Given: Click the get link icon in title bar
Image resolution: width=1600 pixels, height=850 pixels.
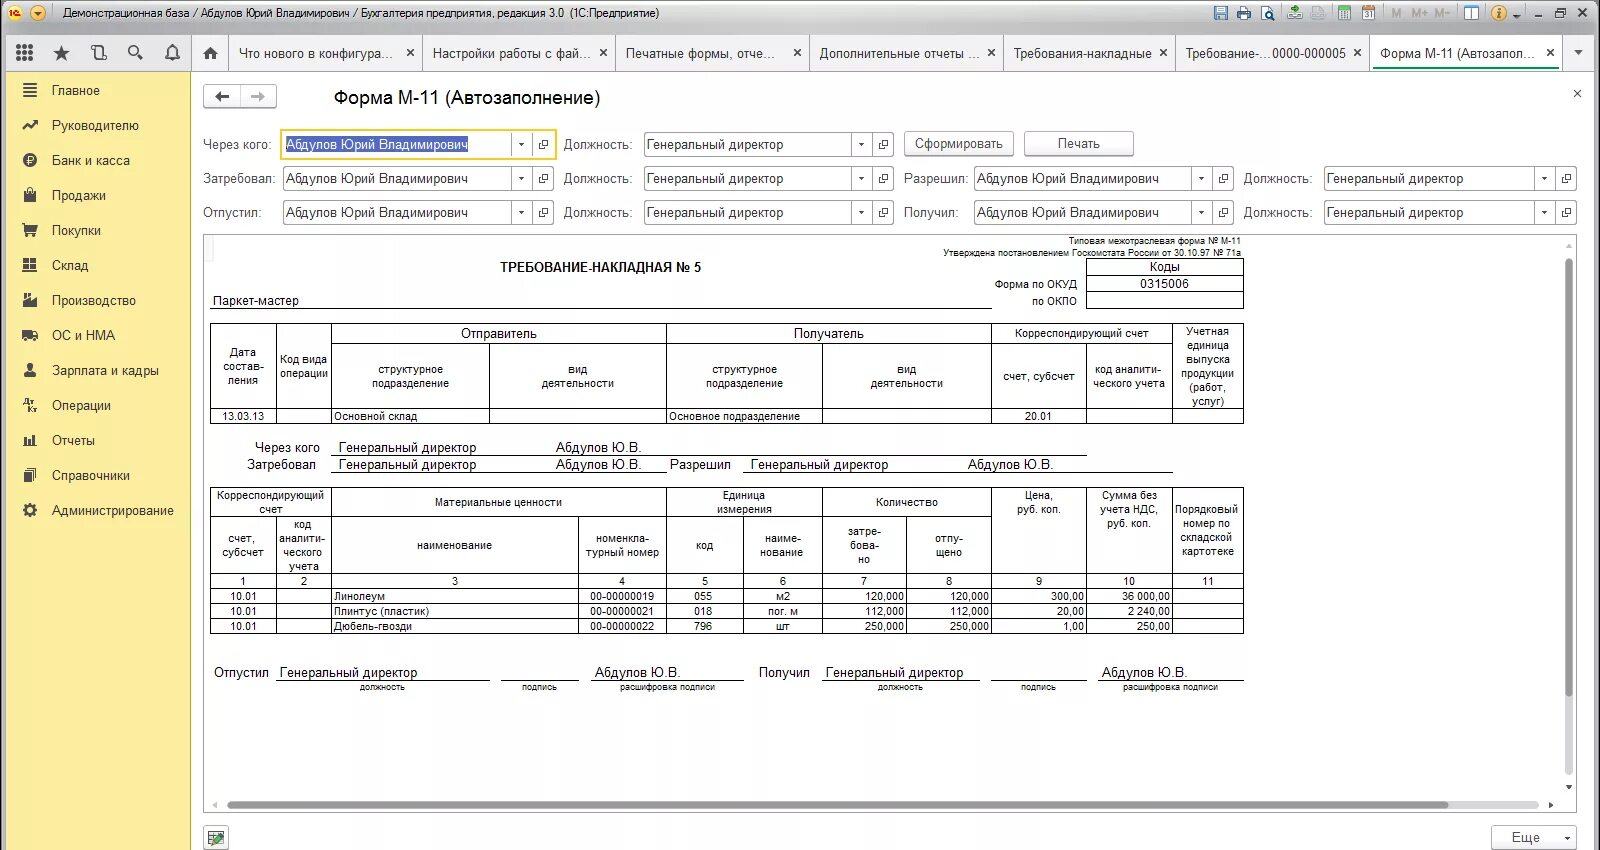Looking at the screenshot, I should (1295, 13).
